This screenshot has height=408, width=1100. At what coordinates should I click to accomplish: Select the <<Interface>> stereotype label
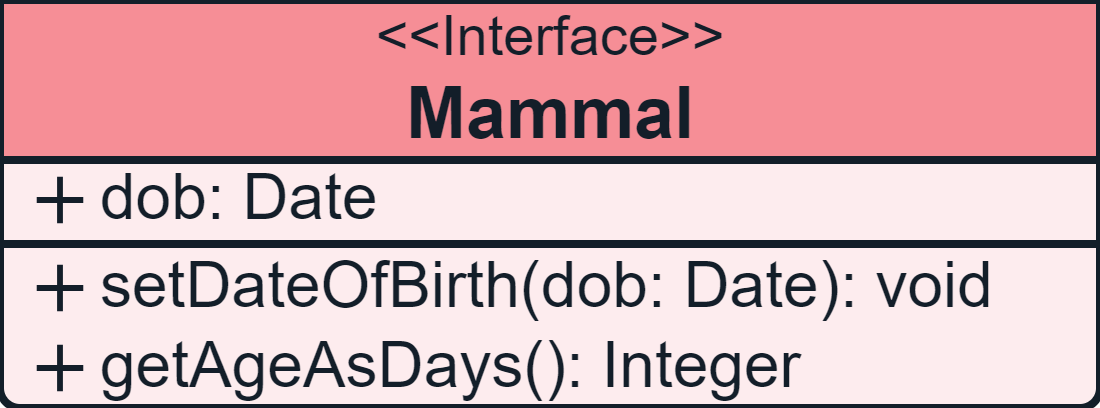point(549,38)
